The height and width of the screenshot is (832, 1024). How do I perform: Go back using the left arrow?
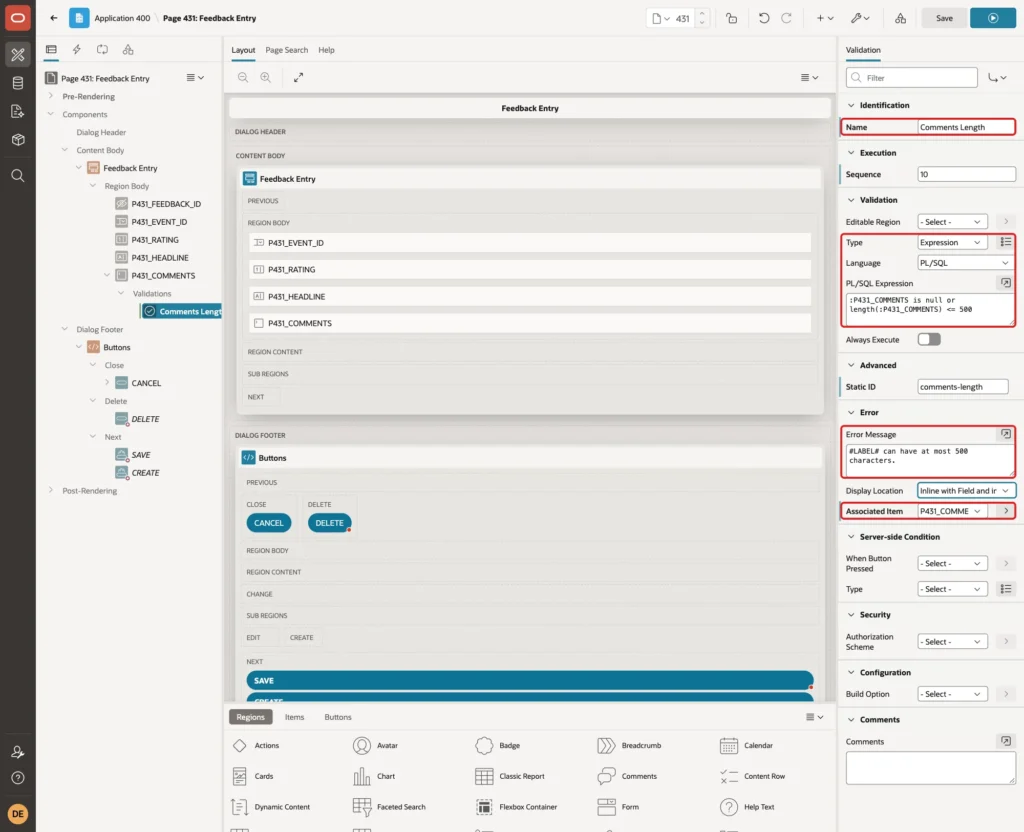(x=54, y=18)
